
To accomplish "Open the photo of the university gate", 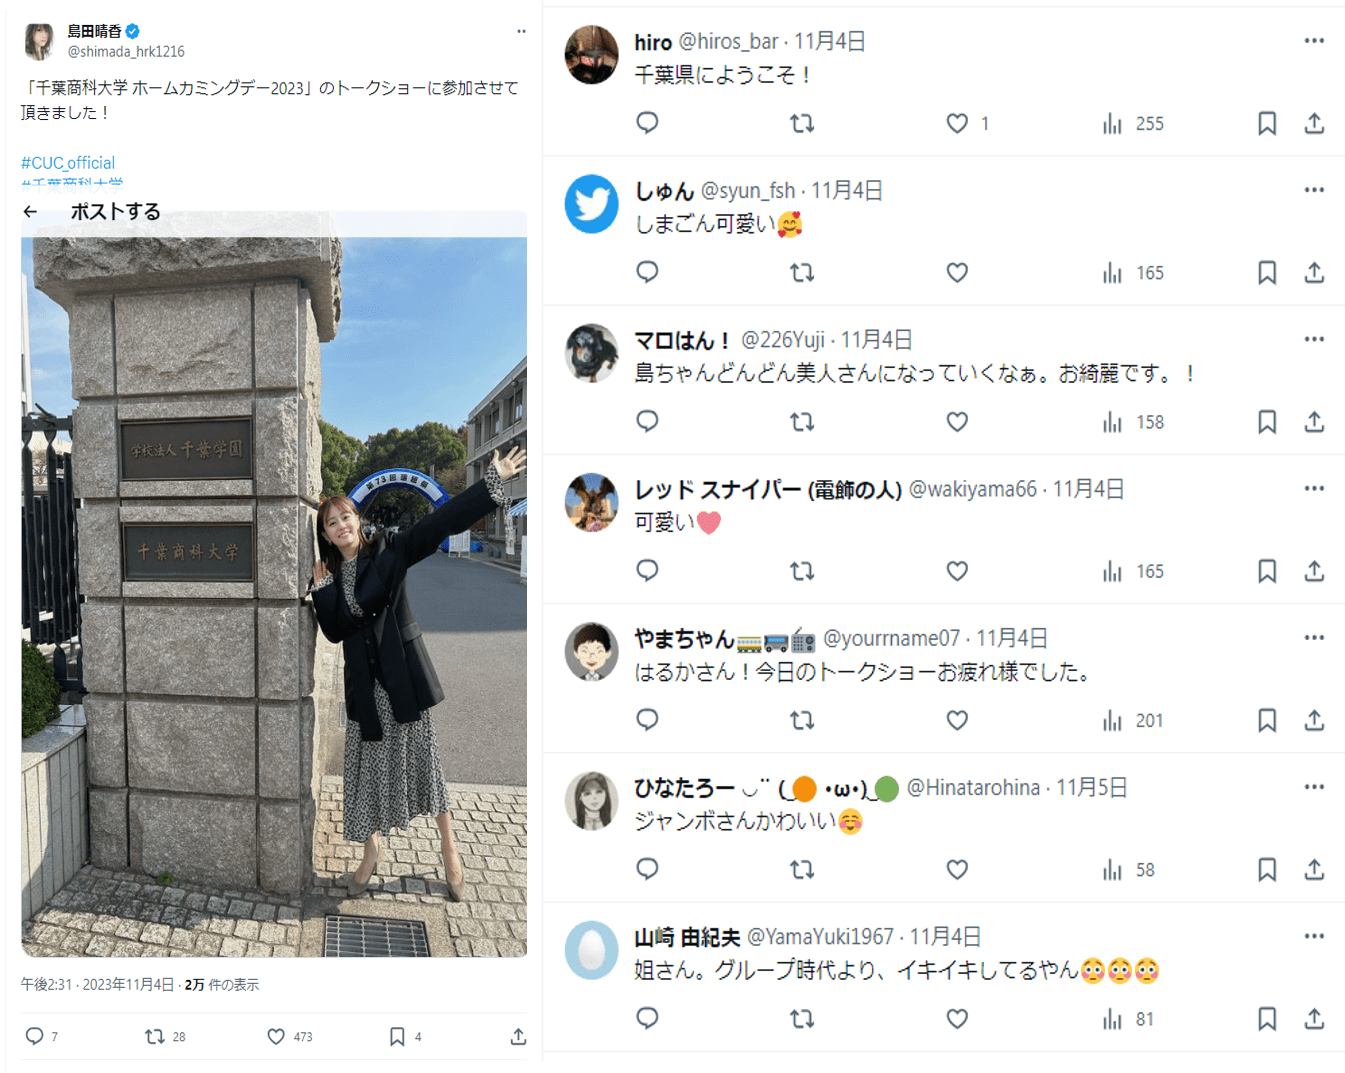I will click(274, 596).
